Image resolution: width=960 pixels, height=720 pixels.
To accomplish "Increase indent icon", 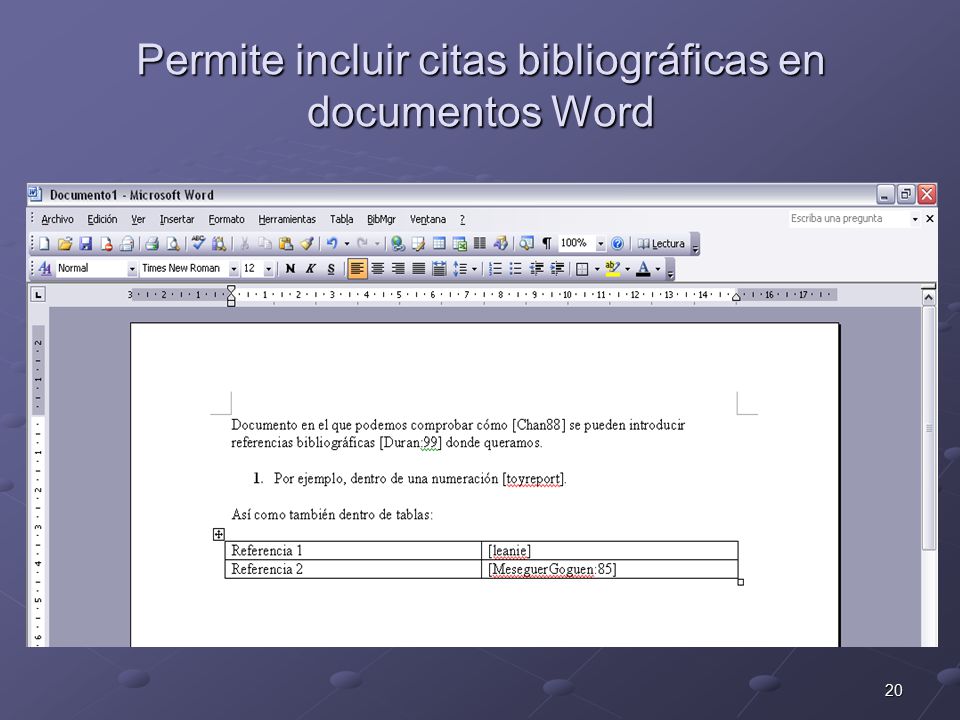I will coord(557,268).
